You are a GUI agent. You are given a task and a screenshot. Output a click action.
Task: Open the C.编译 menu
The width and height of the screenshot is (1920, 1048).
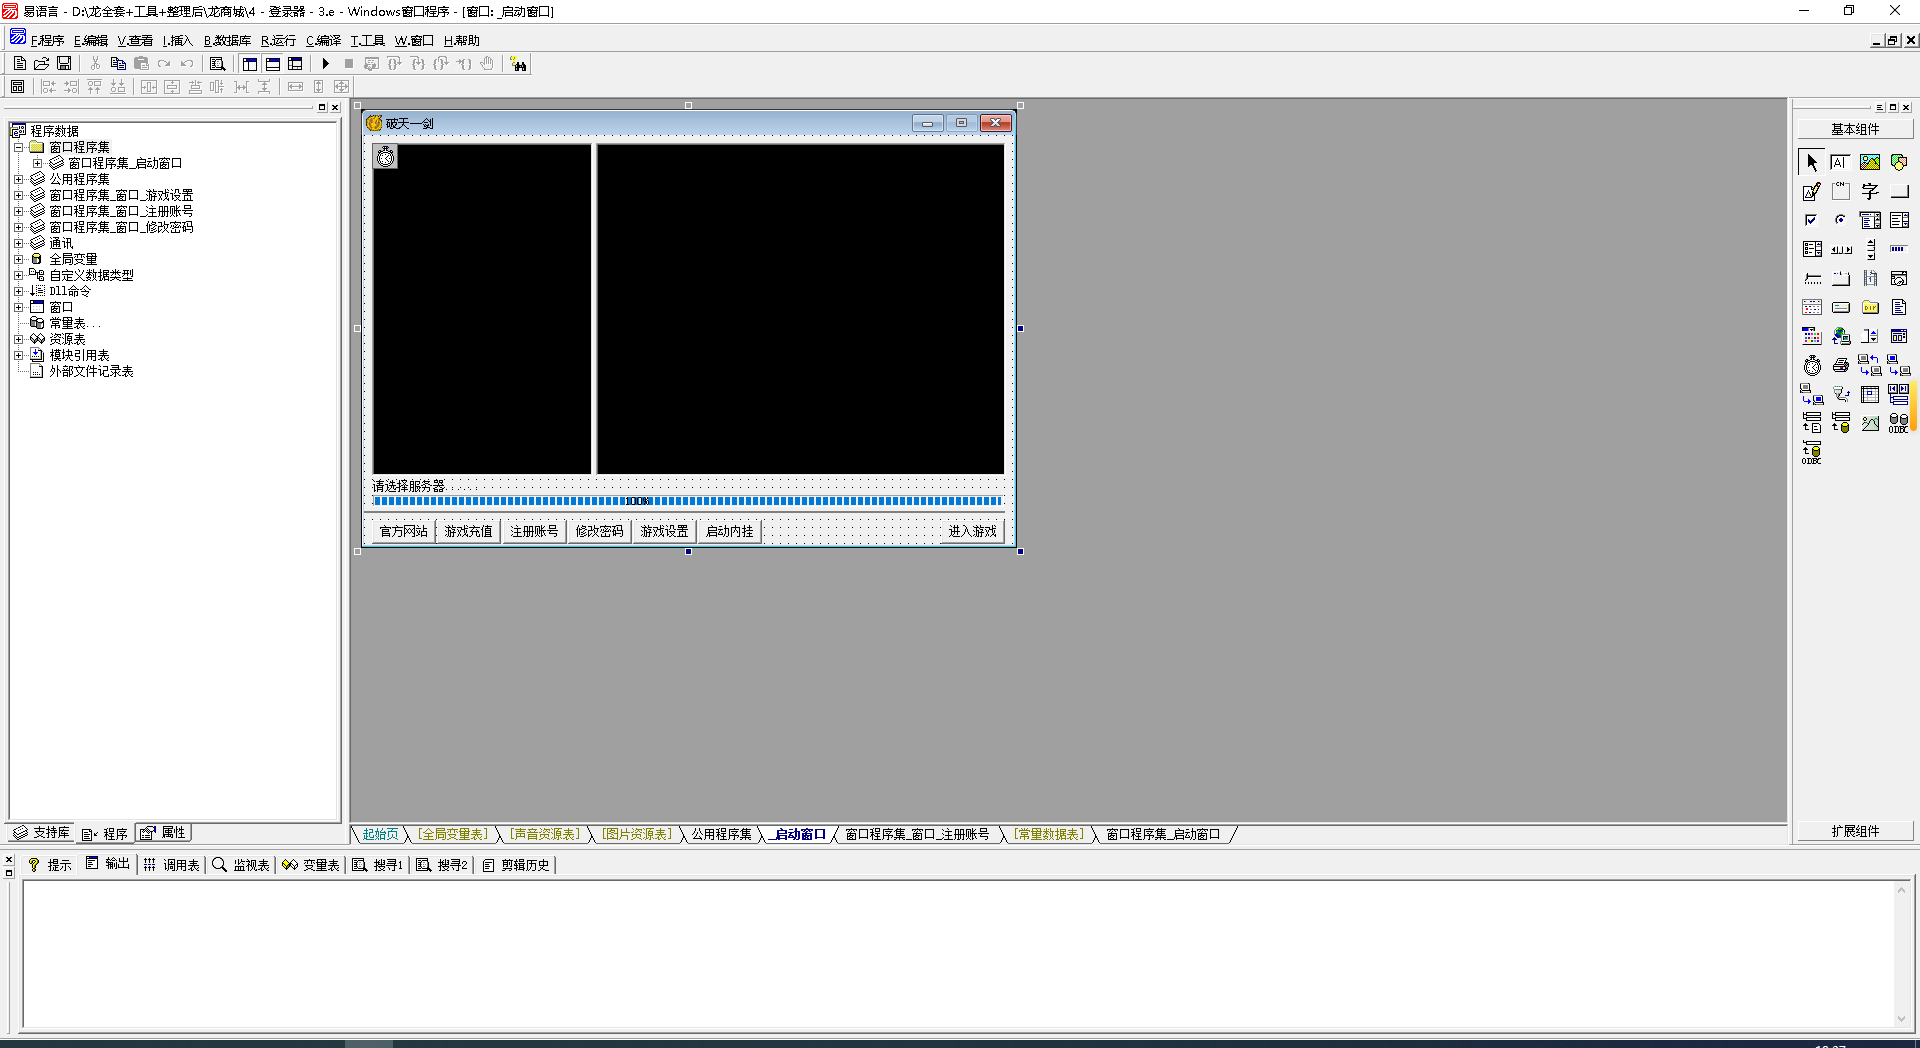click(323, 41)
